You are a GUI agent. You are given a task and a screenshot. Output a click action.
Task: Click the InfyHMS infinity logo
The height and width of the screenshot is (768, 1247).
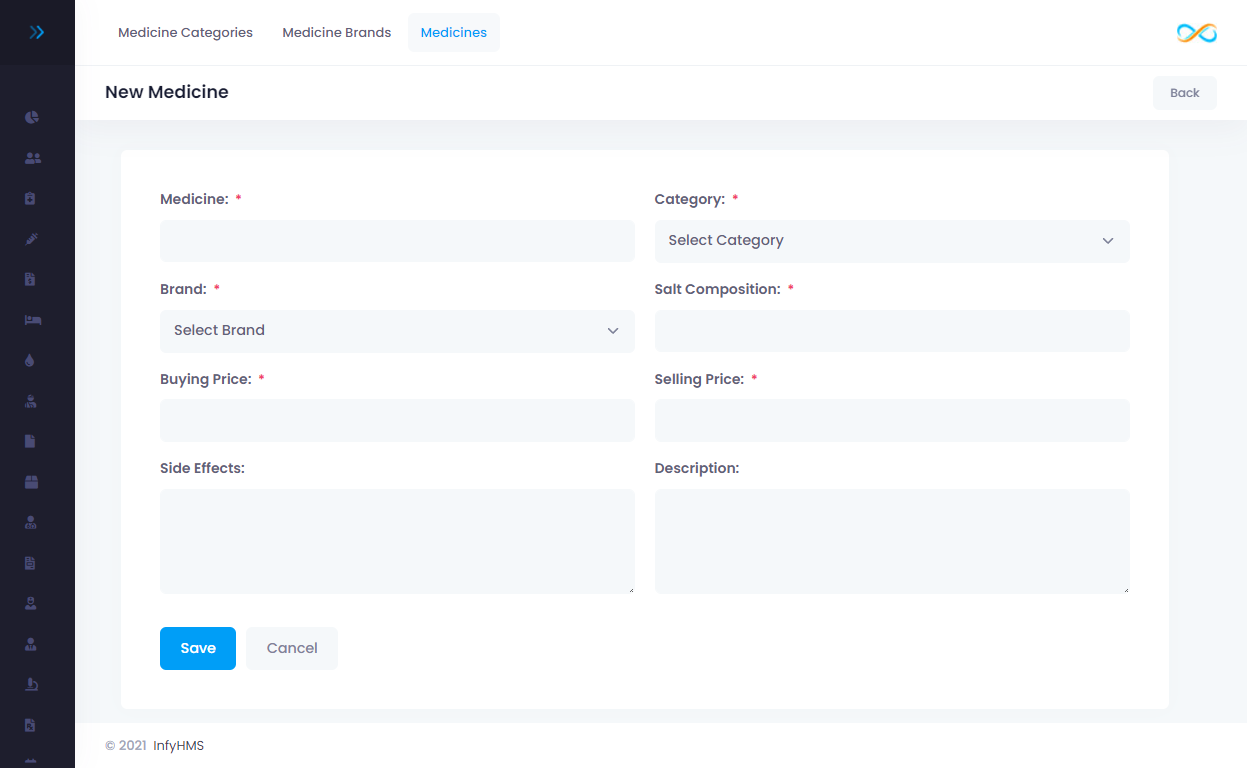pyautogui.click(x=1196, y=33)
